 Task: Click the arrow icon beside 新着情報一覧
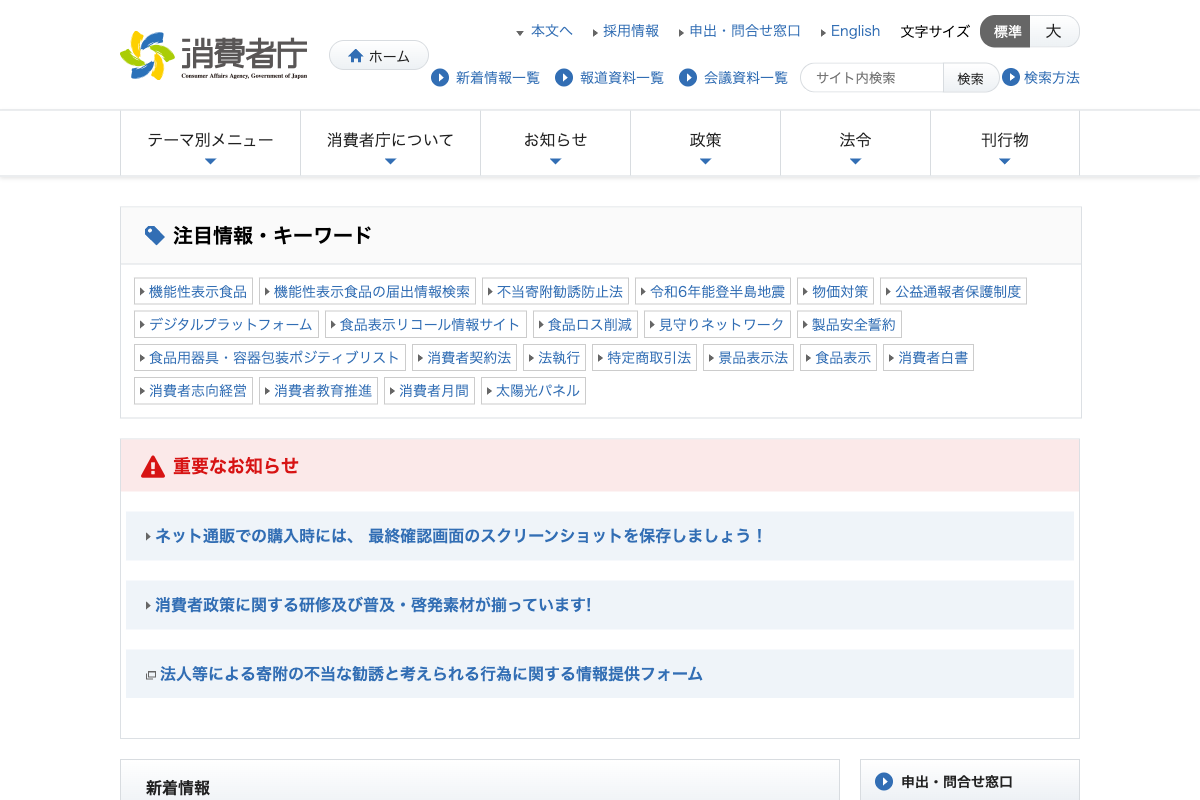(x=440, y=78)
